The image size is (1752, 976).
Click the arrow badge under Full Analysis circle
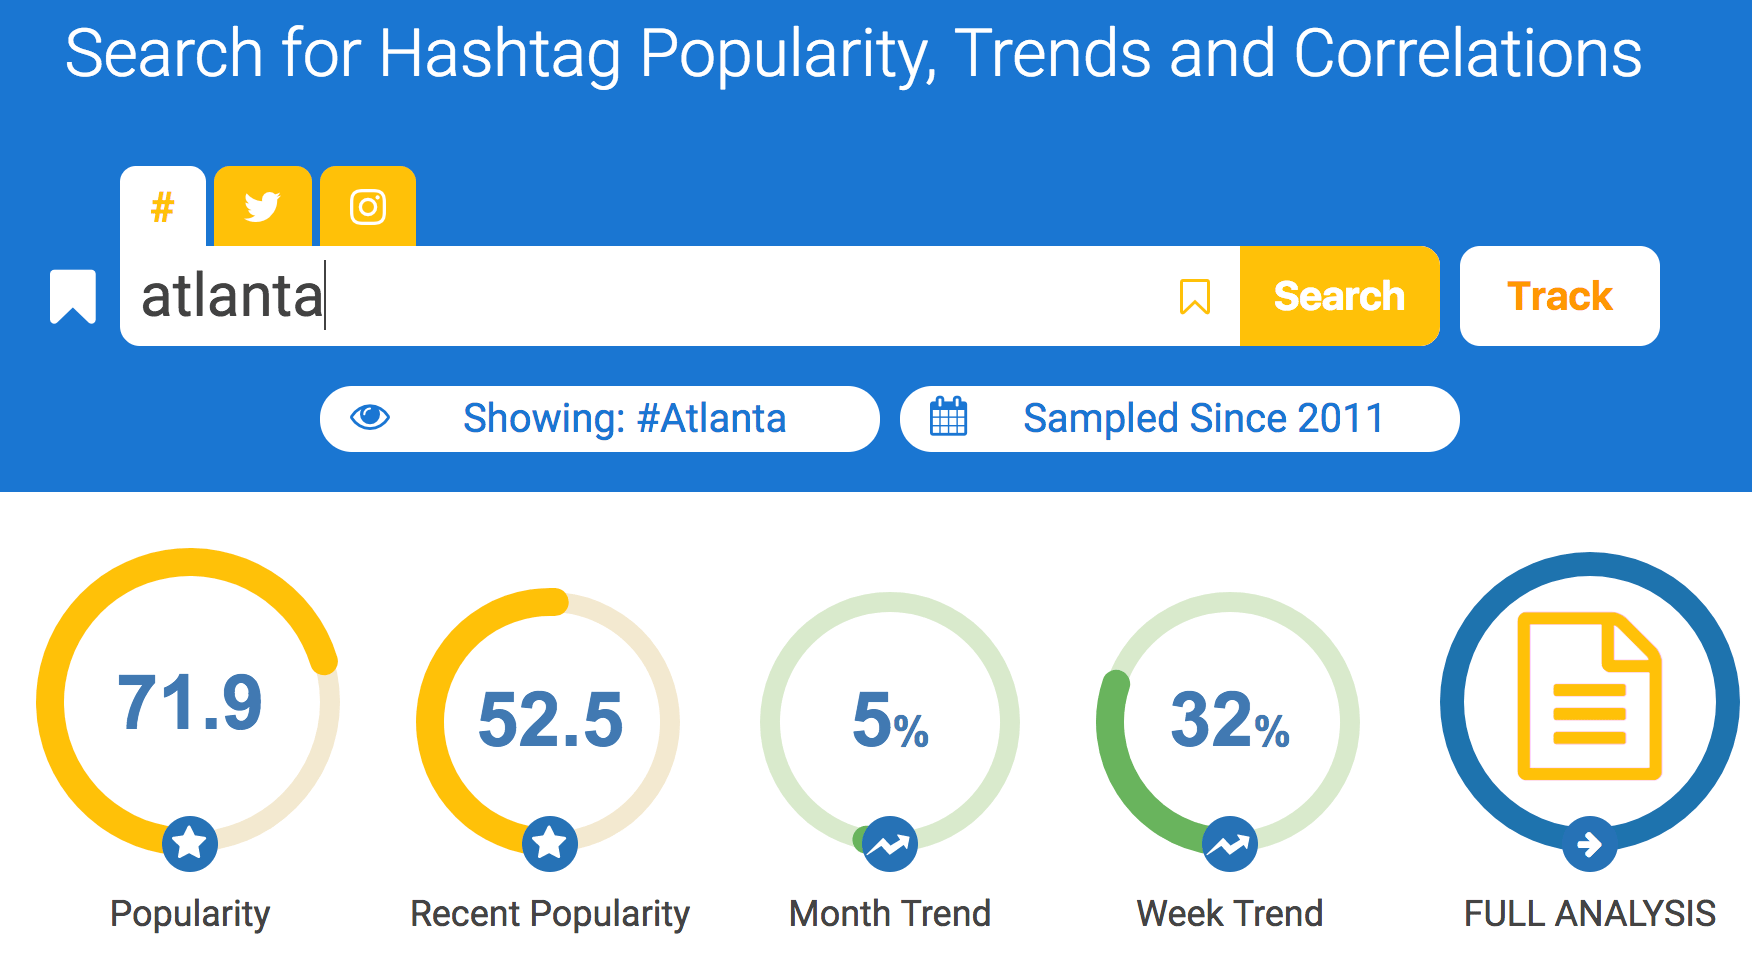pos(1589,845)
